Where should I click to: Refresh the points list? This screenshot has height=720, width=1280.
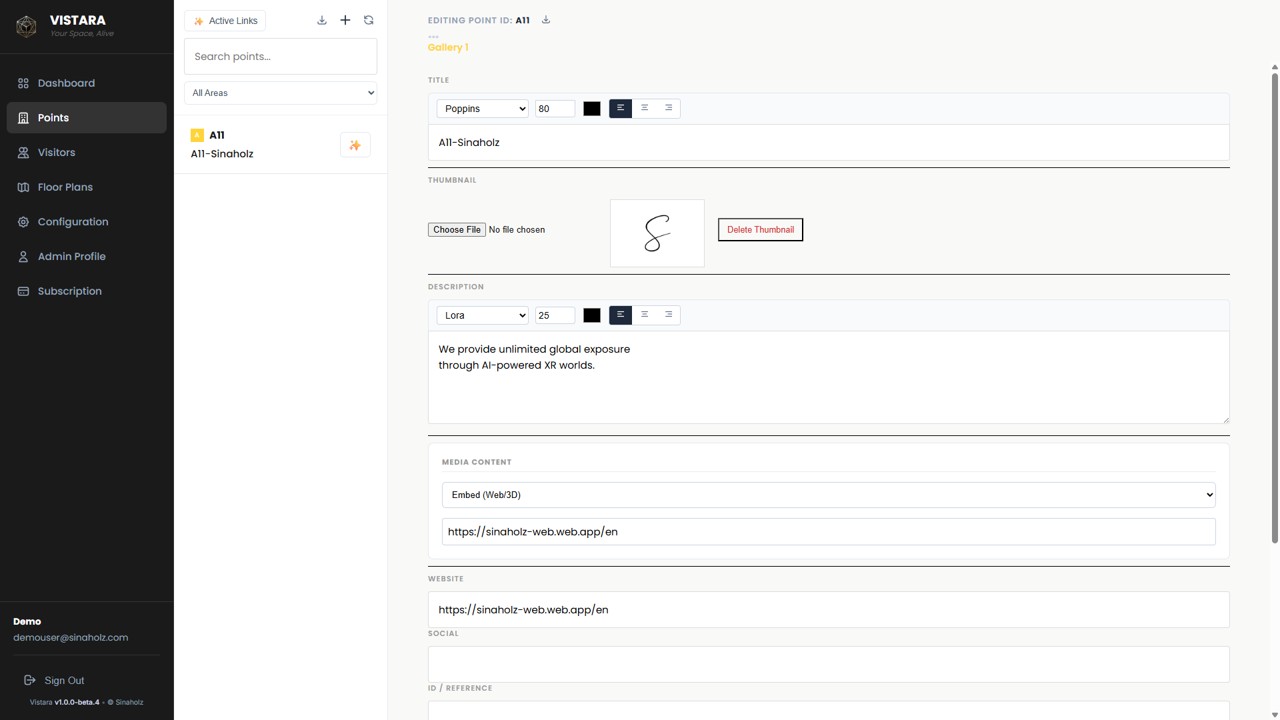click(x=369, y=20)
